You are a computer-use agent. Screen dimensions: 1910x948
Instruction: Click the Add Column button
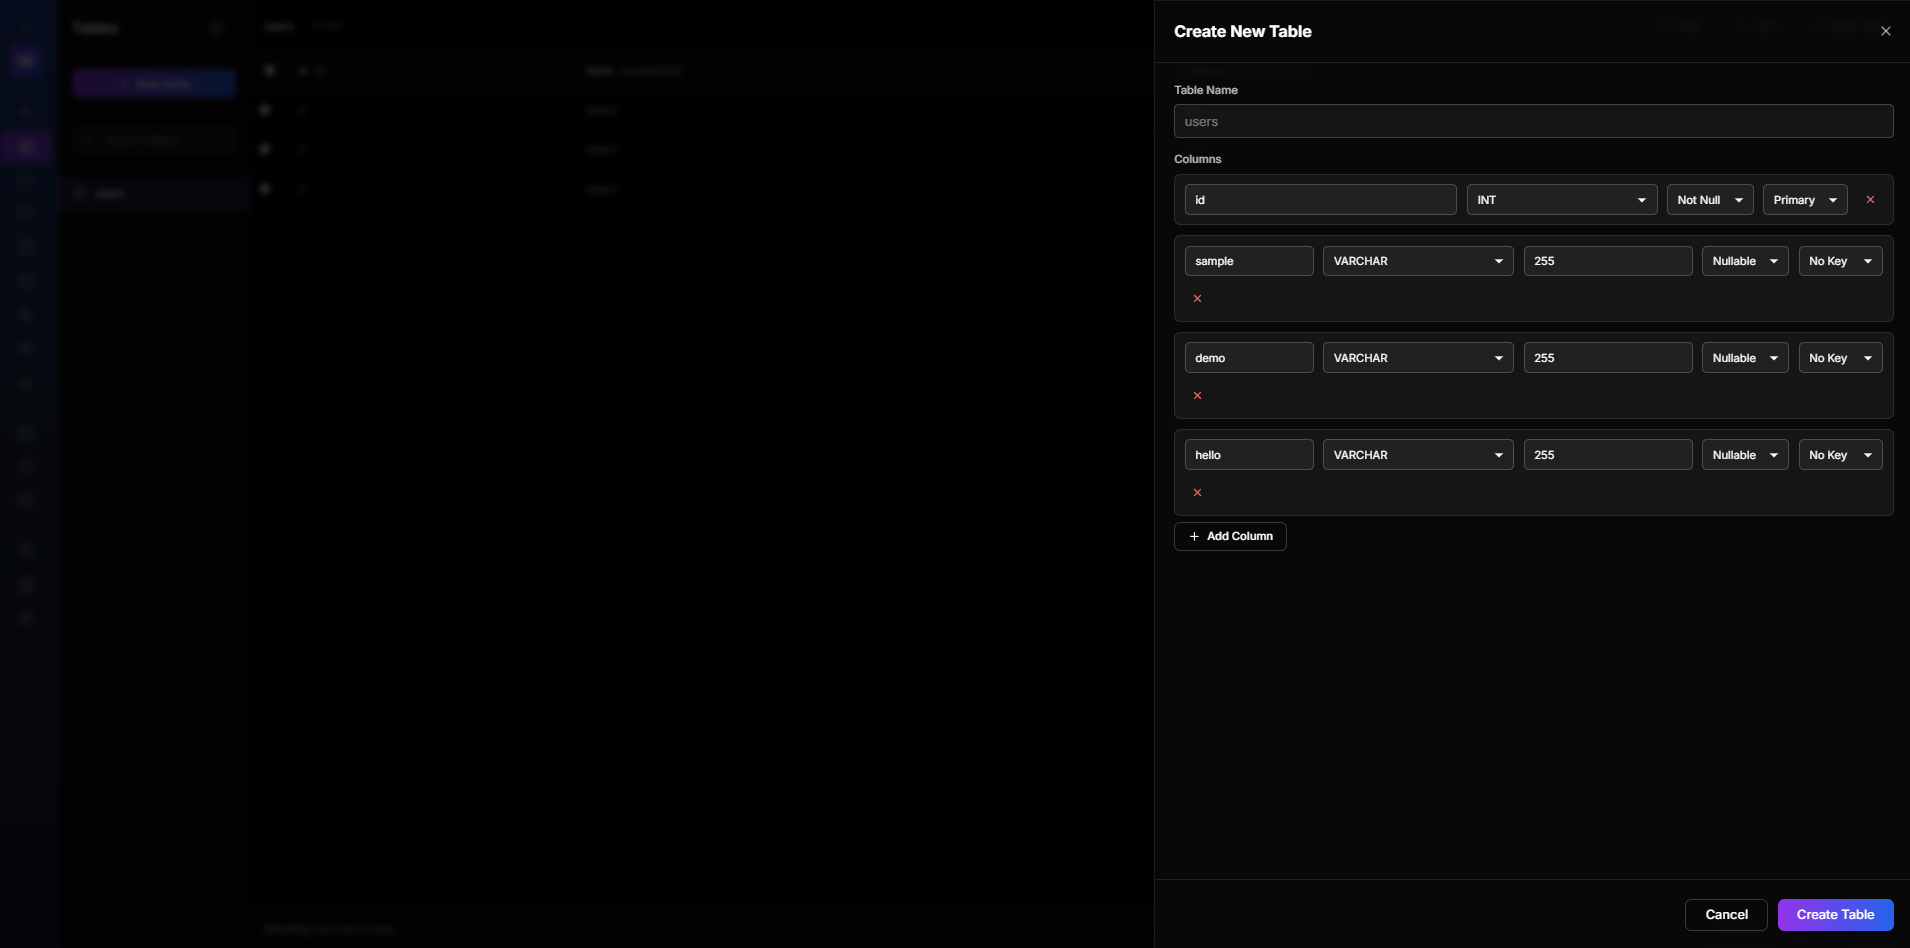click(x=1230, y=536)
